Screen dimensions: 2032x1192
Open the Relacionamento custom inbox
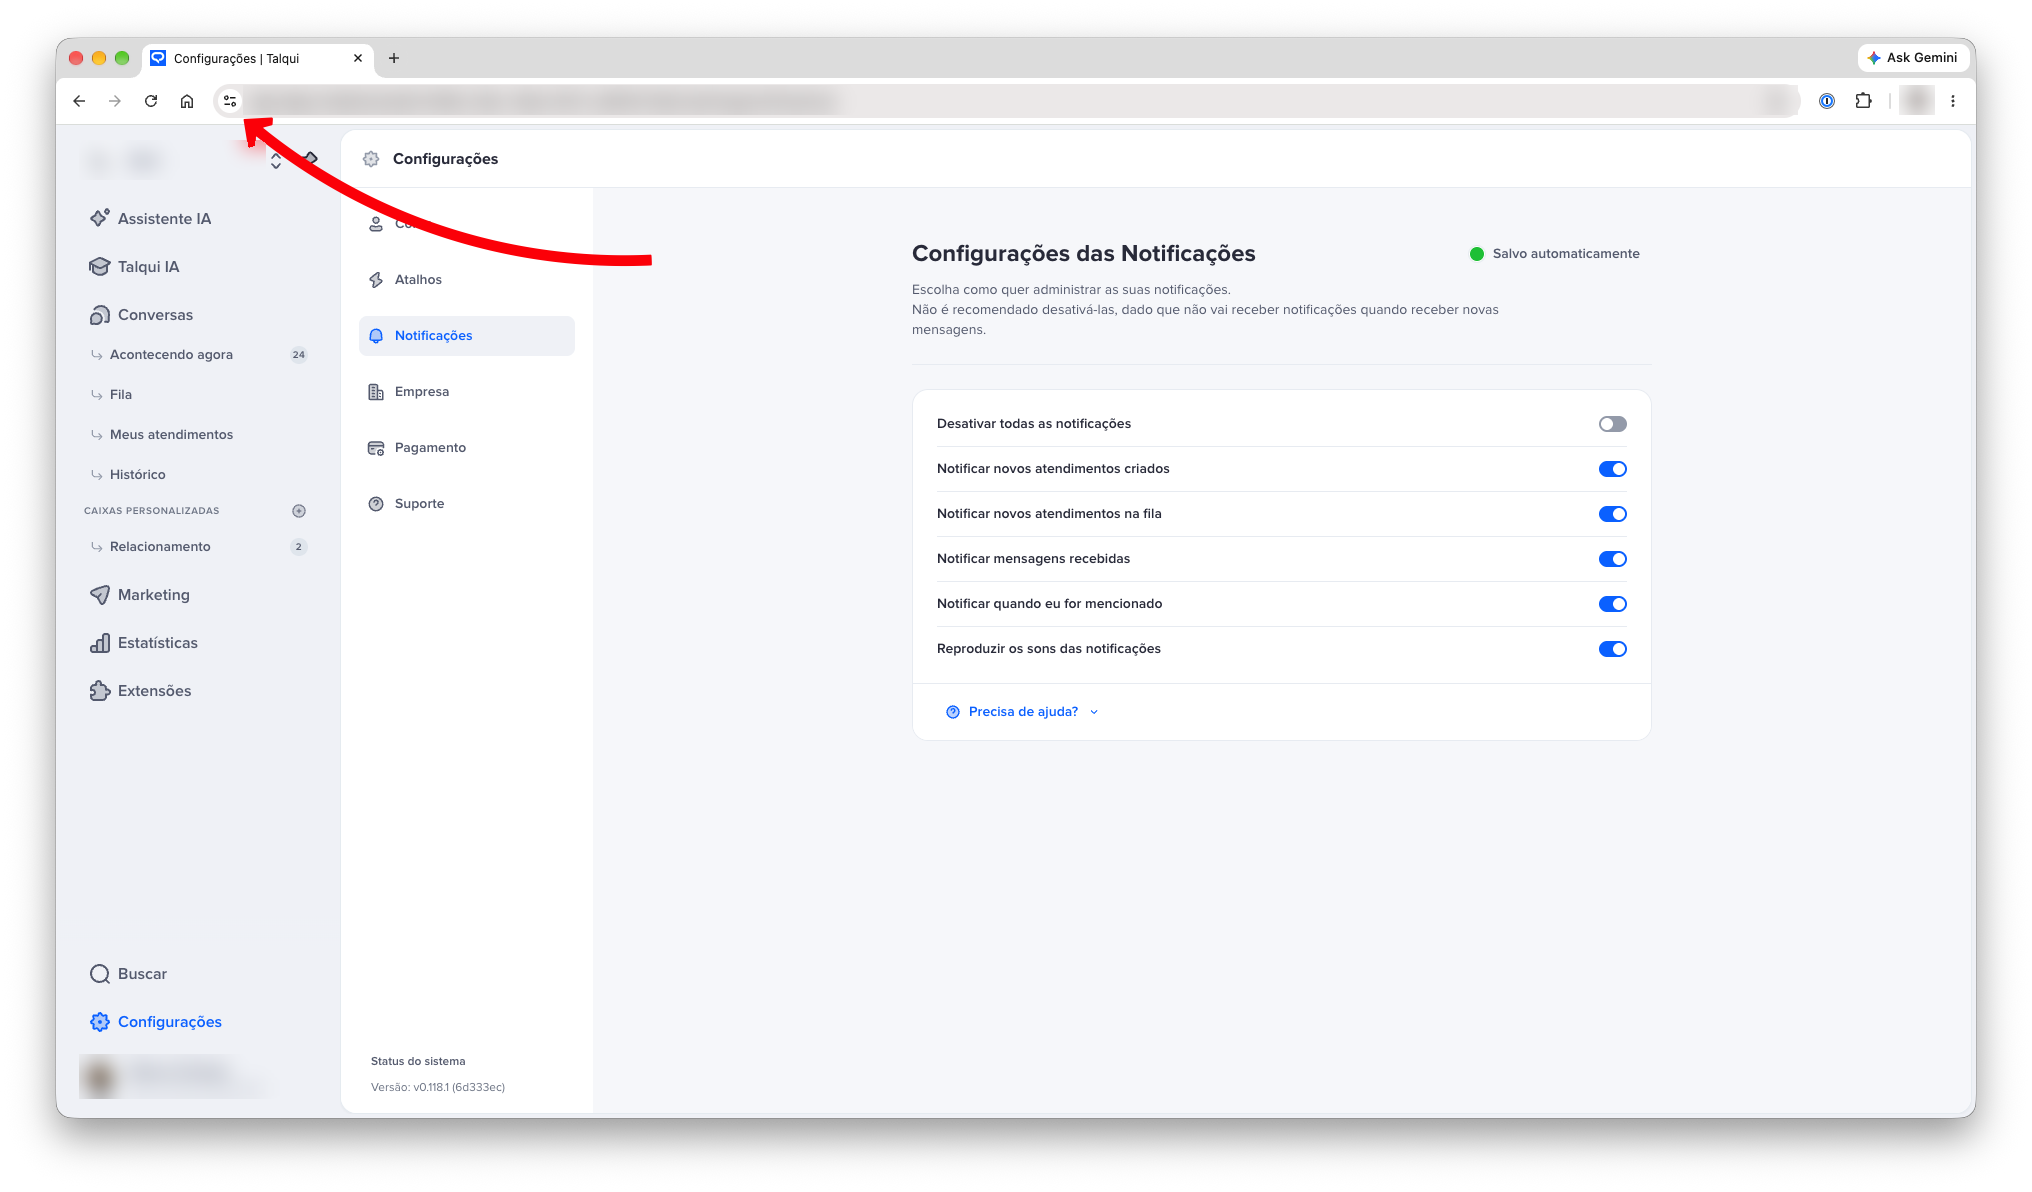[198, 546]
